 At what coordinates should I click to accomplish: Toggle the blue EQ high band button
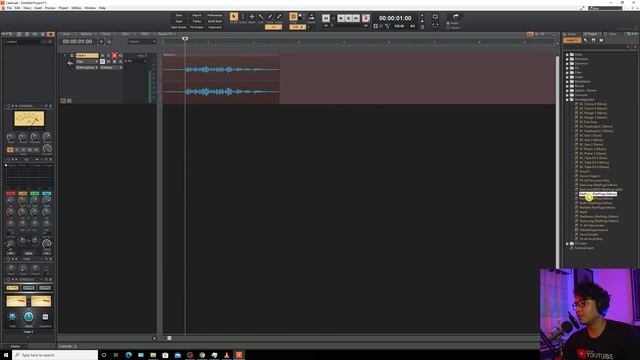click(47, 193)
